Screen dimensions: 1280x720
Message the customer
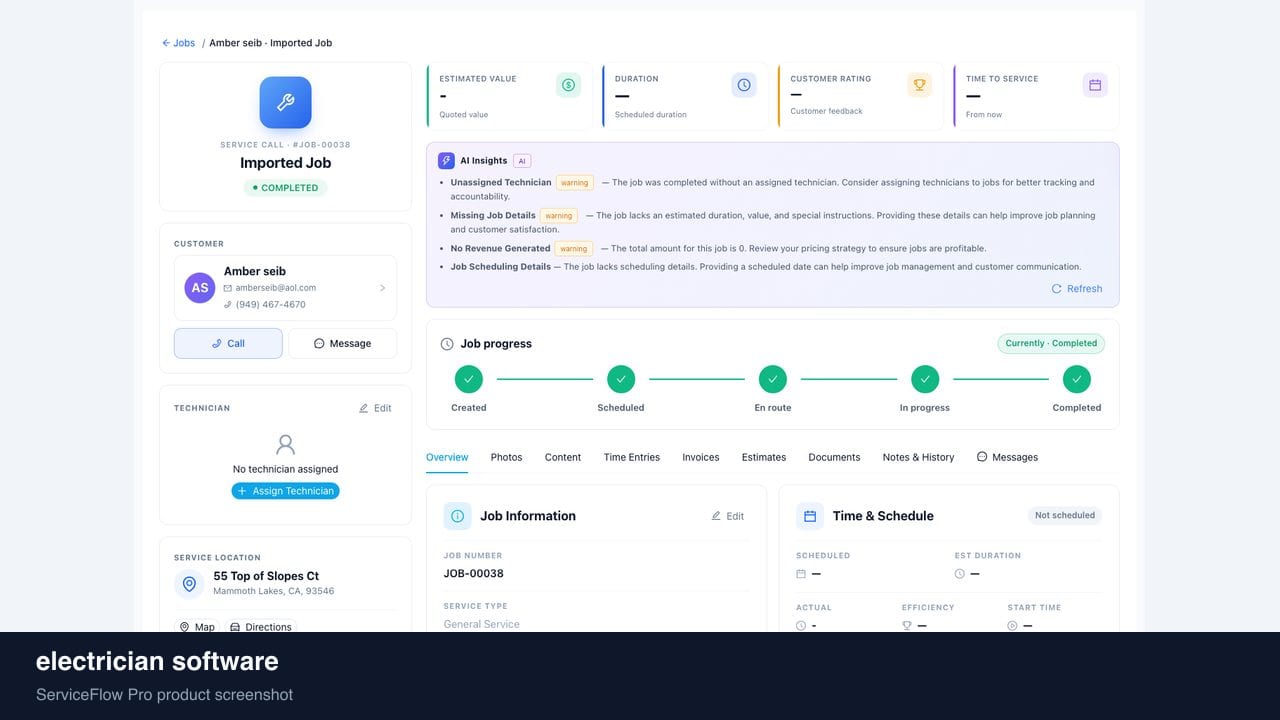(342, 343)
